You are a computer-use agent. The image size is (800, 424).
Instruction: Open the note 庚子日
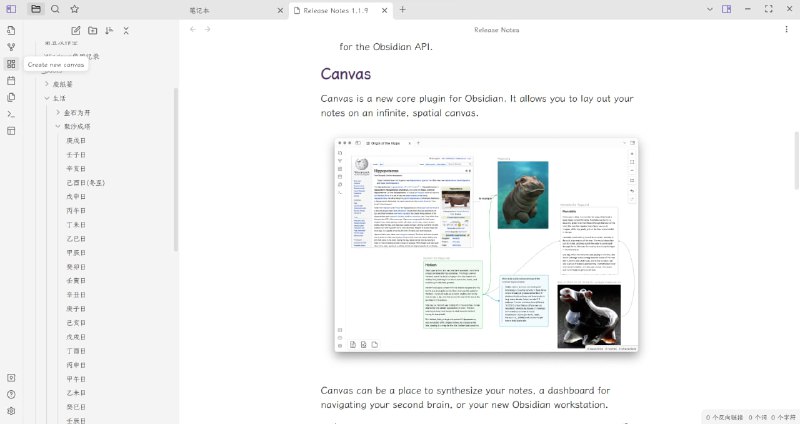tap(76, 309)
